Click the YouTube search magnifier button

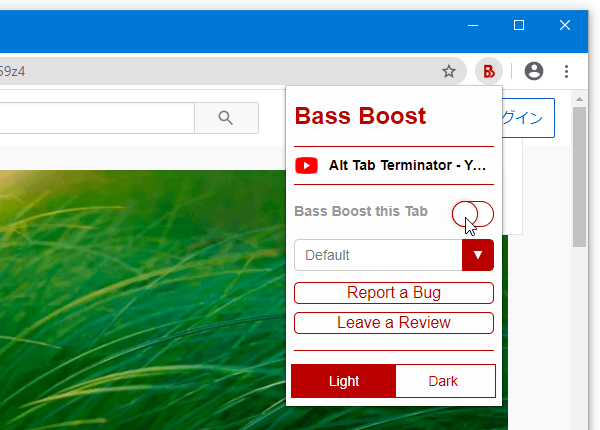pos(226,118)
